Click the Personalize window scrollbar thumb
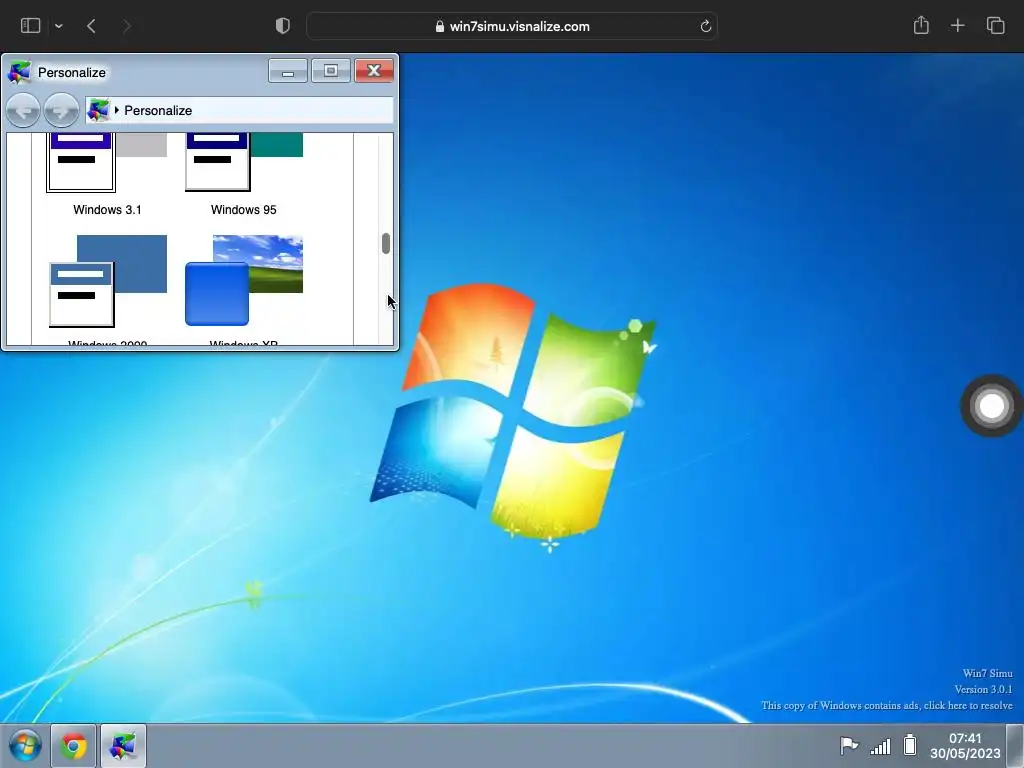1024x768 pixels. 386,244
